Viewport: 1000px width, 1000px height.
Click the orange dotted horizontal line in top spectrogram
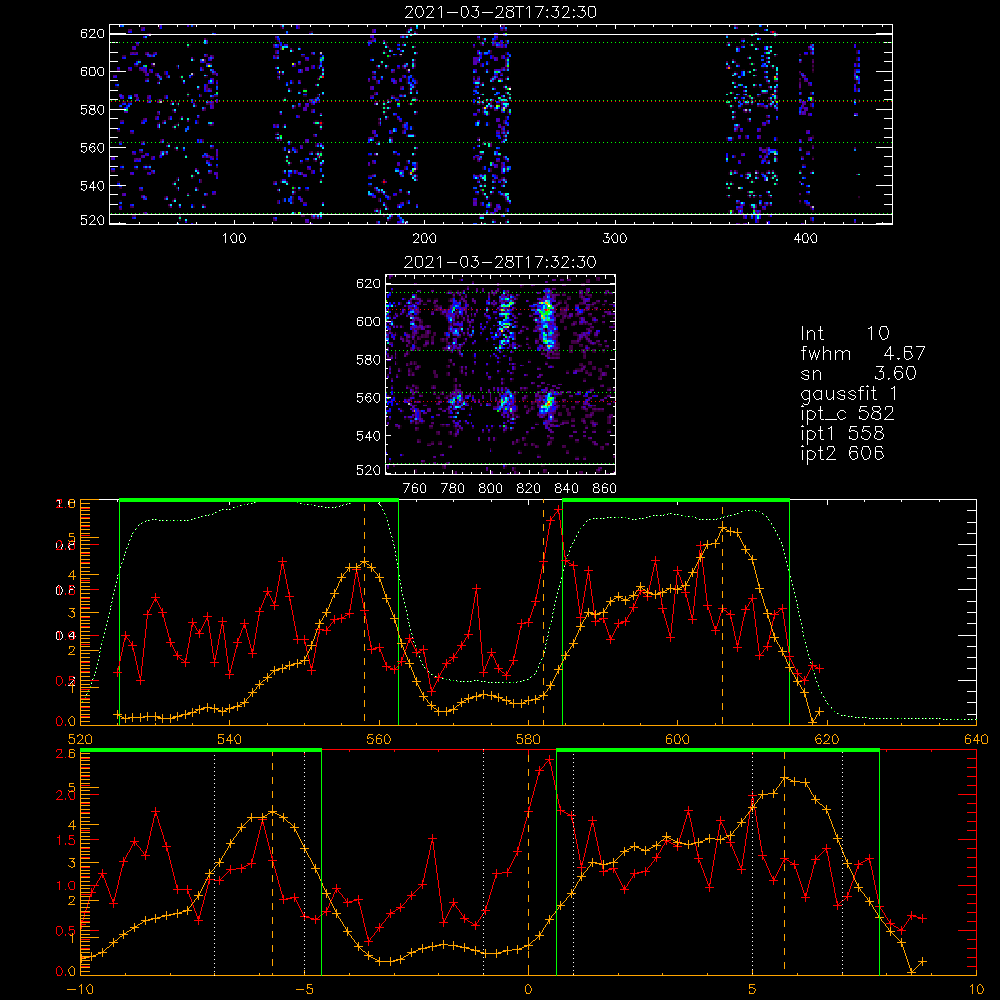coord(501,101)
